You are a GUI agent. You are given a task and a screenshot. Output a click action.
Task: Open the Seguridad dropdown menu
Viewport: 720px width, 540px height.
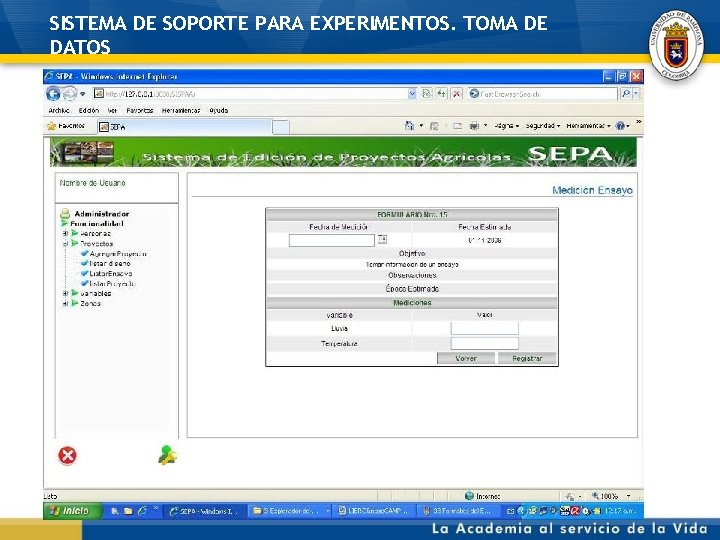(x=543, y=125)
